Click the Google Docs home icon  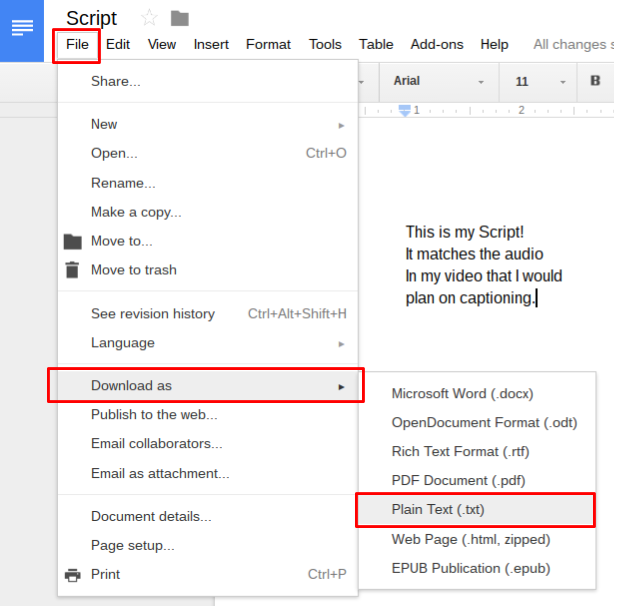tap(22, 31)
